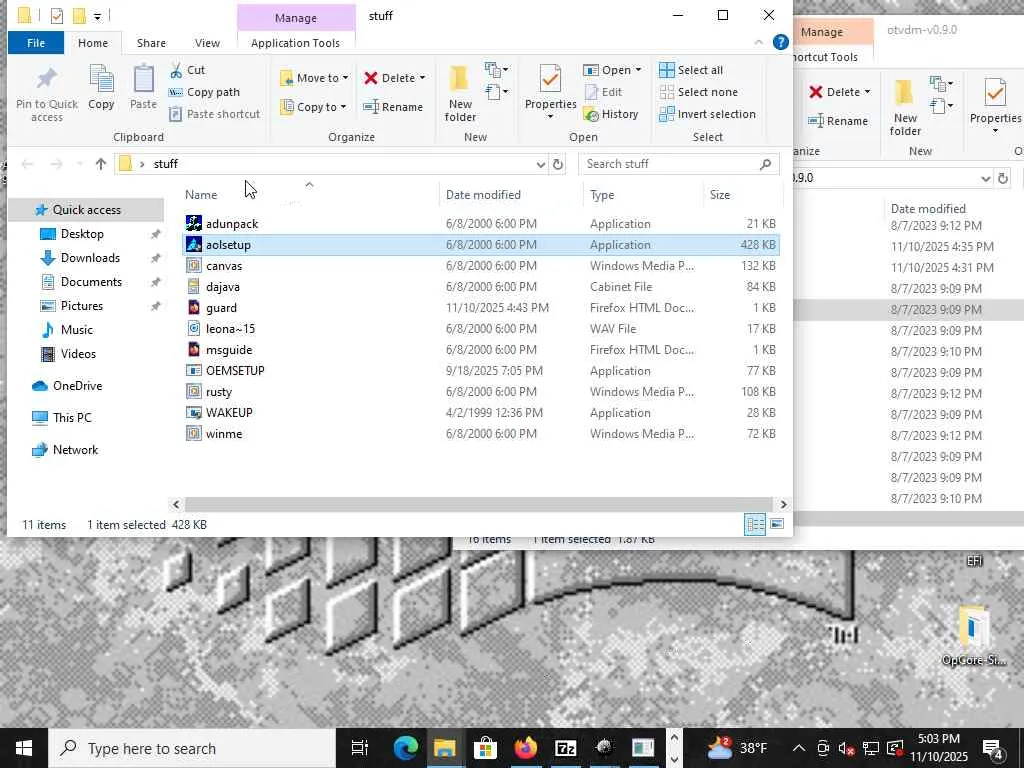The width and height of the screenshot is (1024, 768).
Task: Open the Move to dropdown
Action: click(314, 78)
